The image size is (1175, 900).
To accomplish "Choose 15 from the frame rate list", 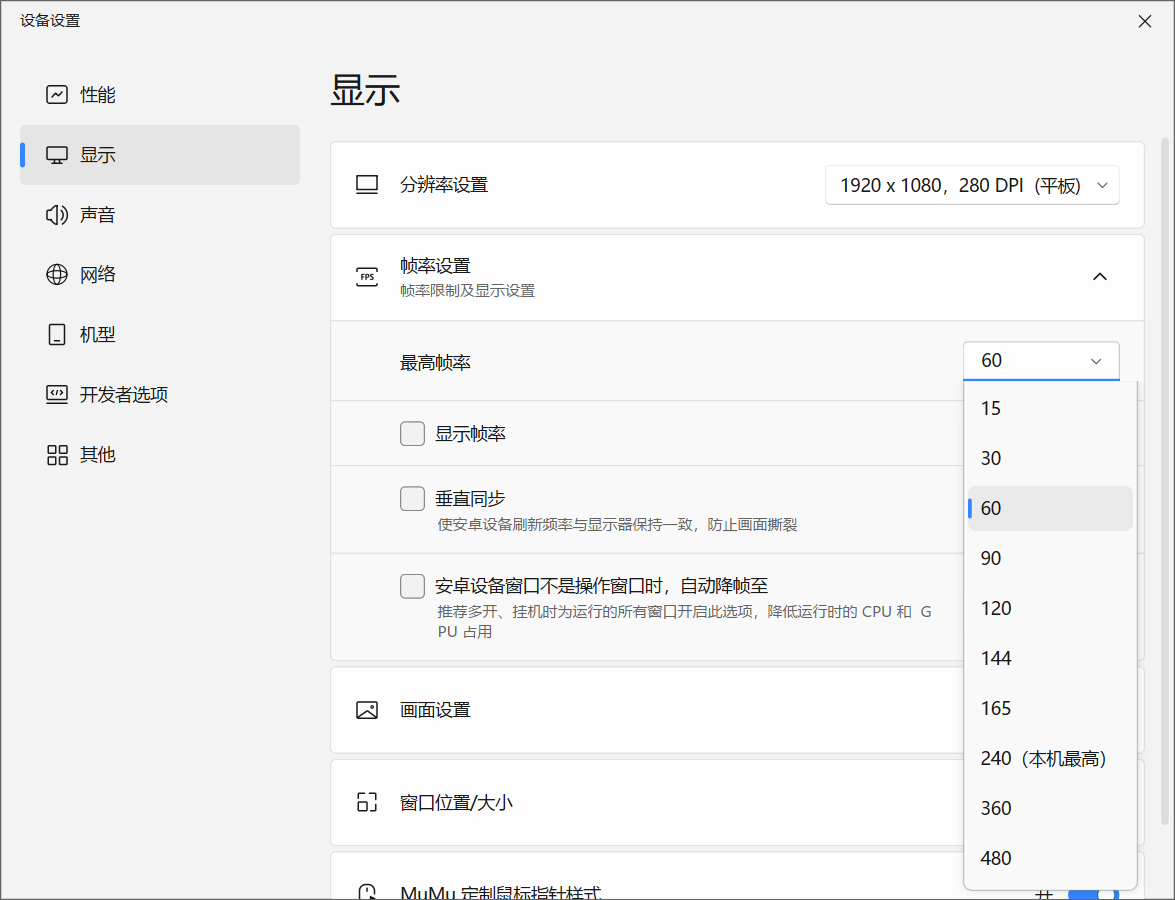I will (1050, 408).
